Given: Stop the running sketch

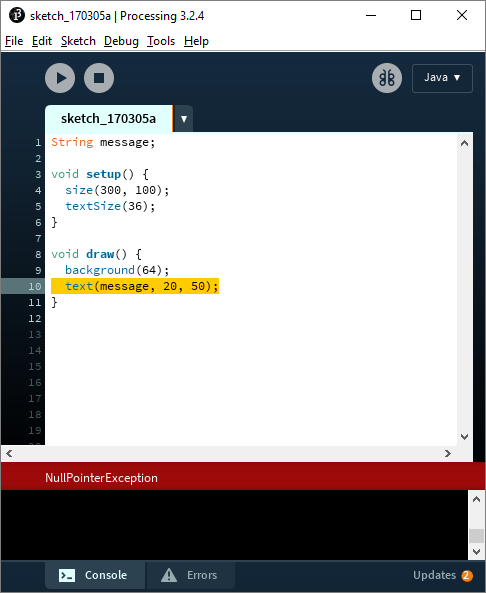Looking at the screenshot, I should tap(99, 78).
